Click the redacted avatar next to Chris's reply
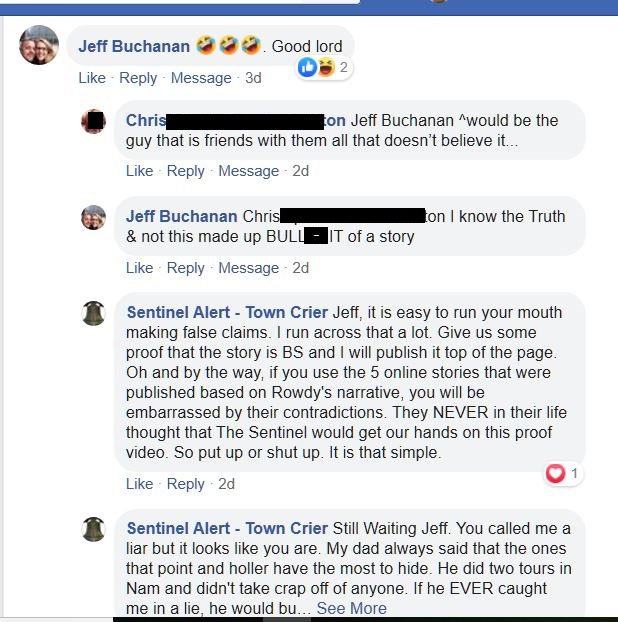The width and height of the screenshot is (618, 622). point(93,121)
